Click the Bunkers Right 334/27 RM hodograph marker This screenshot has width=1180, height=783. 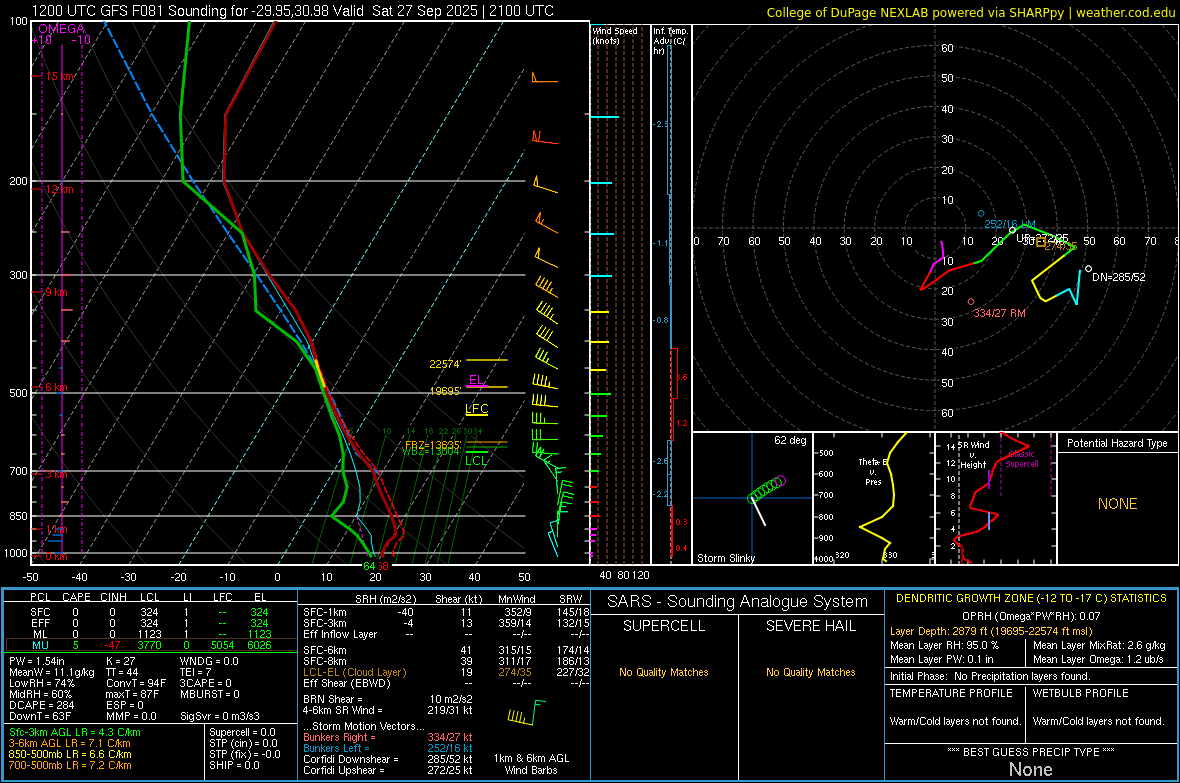(971, 302)
